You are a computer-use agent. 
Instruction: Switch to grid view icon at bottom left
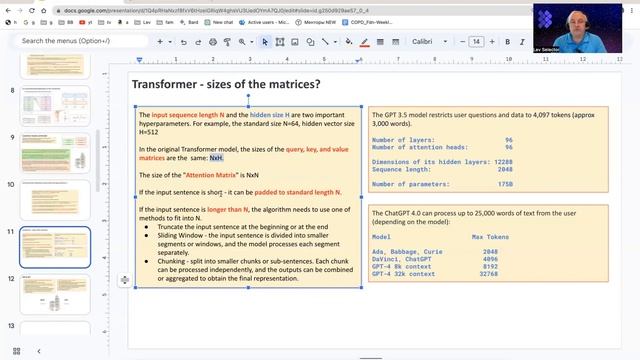coord(17,351)
